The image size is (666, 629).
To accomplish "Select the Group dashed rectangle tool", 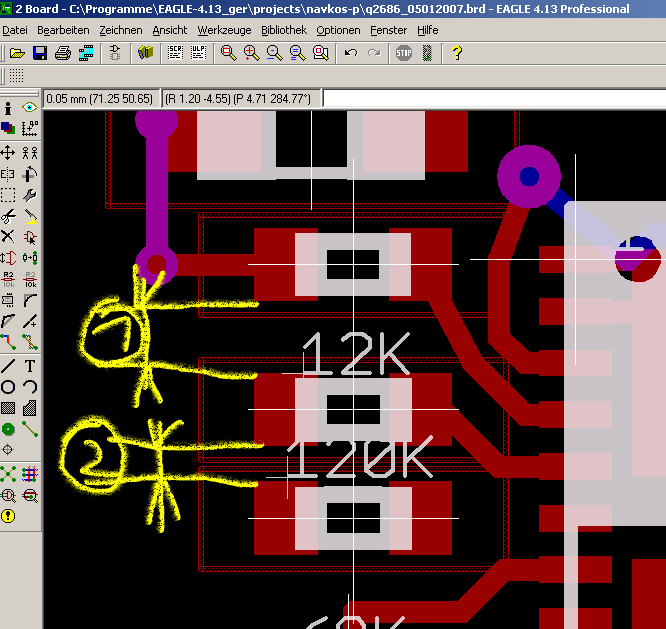I will 8,195.
